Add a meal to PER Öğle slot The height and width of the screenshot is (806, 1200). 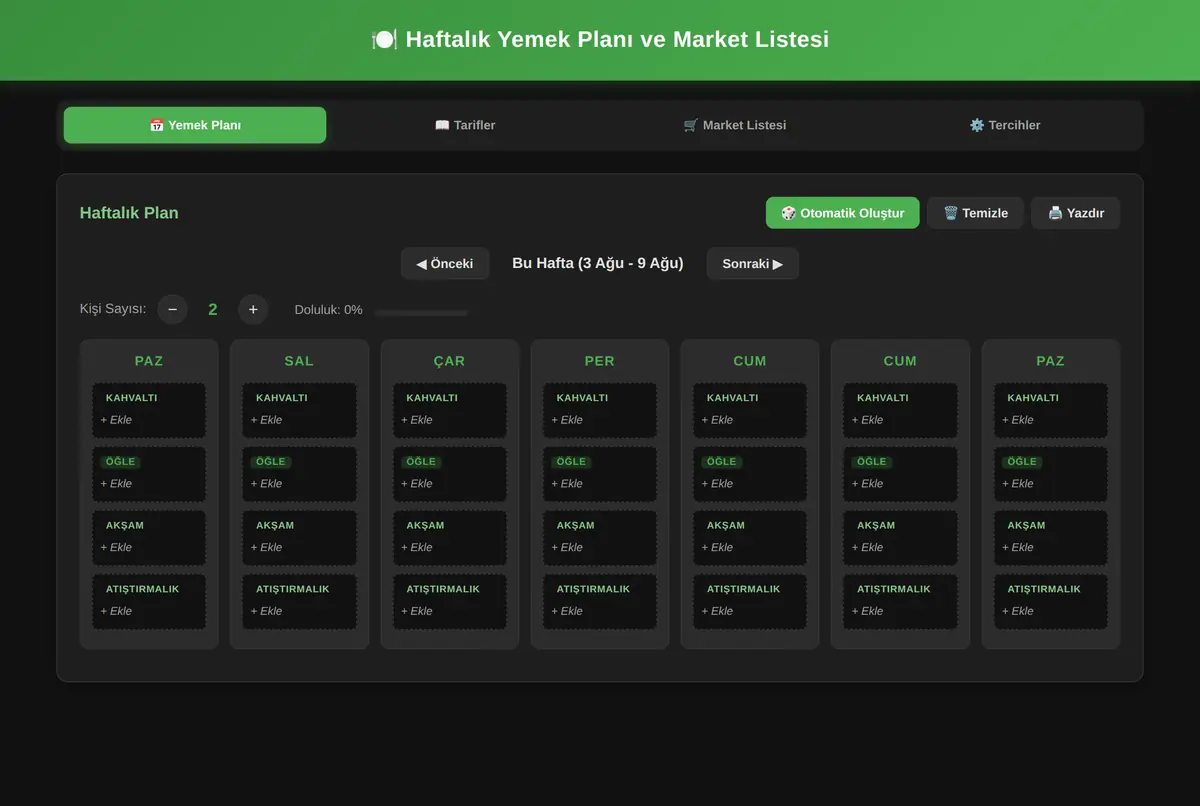tap(600, 474)
